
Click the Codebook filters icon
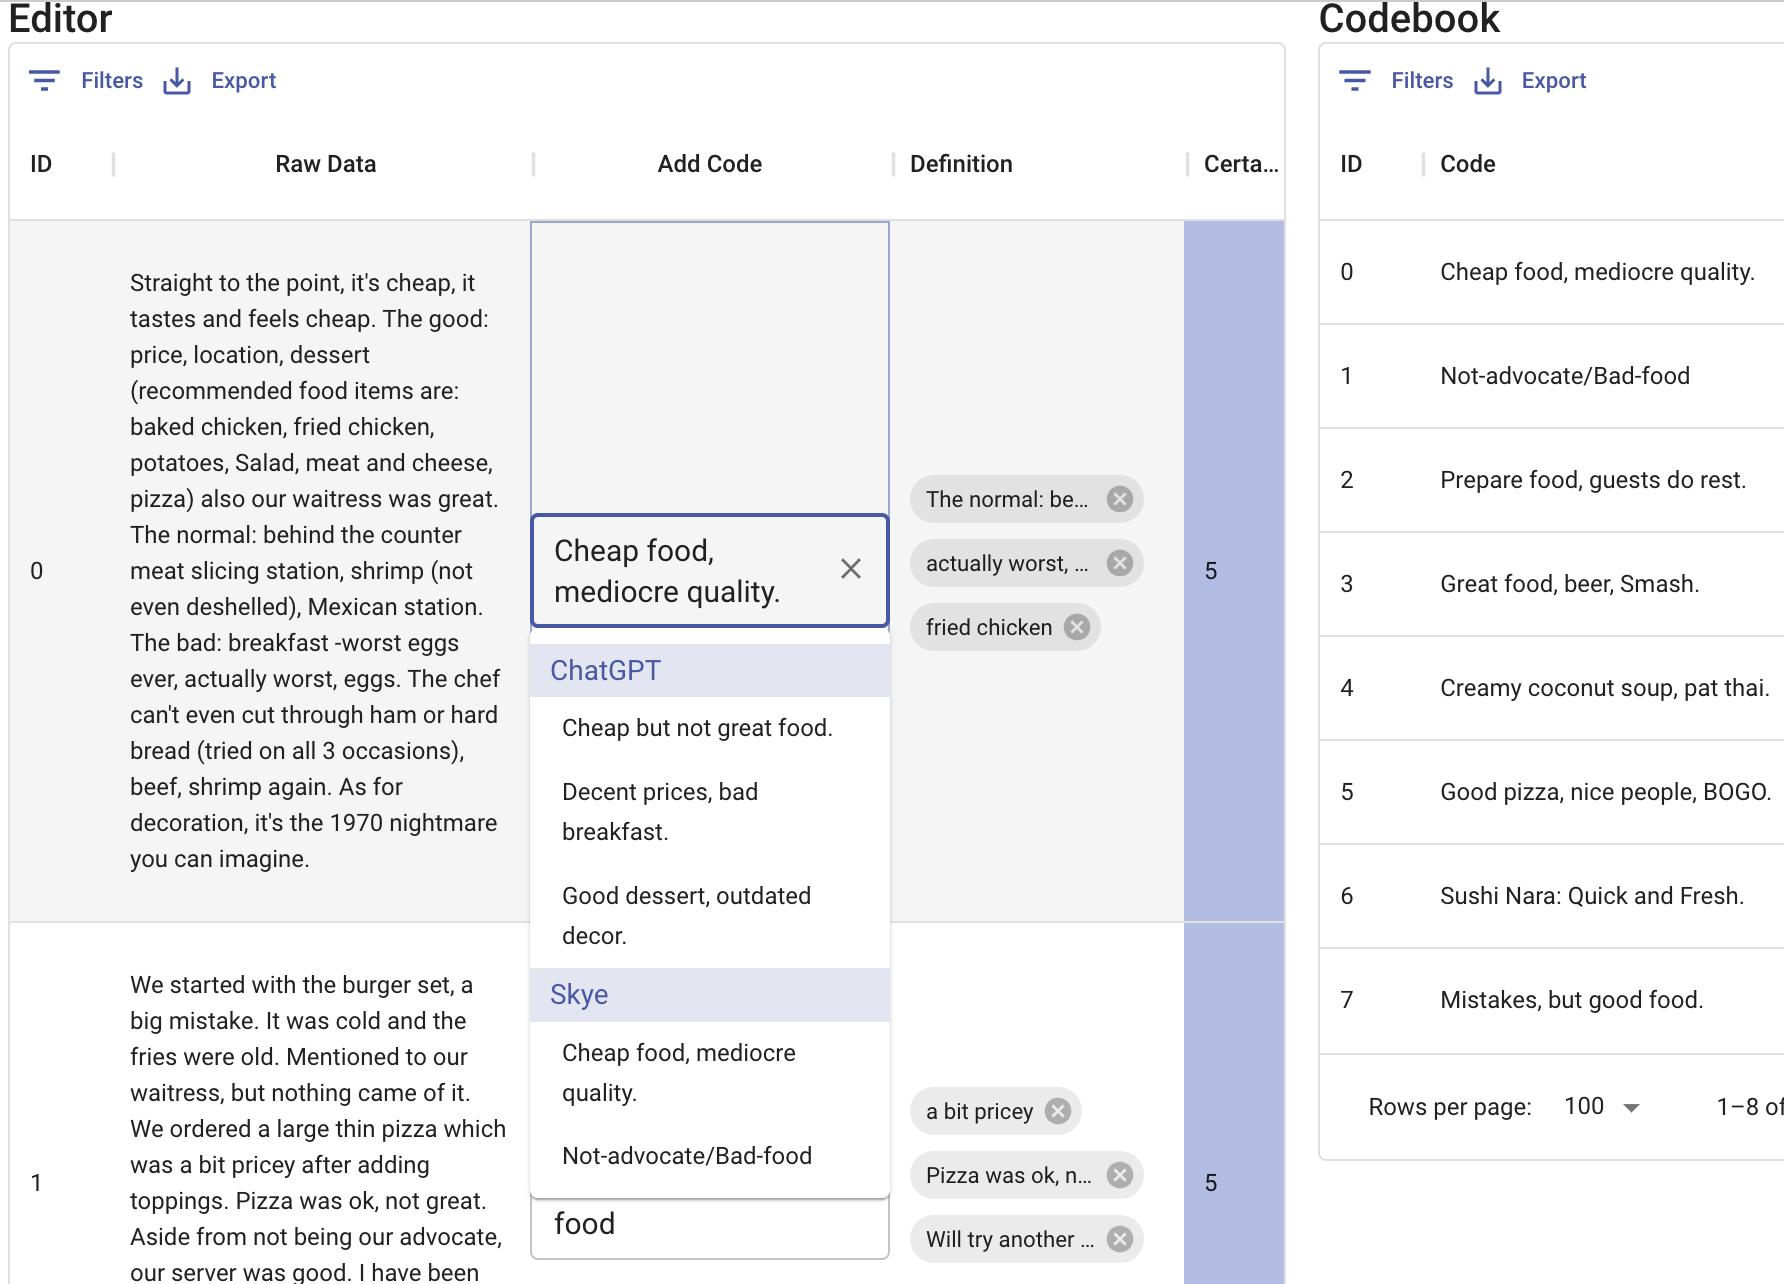(x=1354, y=81)
